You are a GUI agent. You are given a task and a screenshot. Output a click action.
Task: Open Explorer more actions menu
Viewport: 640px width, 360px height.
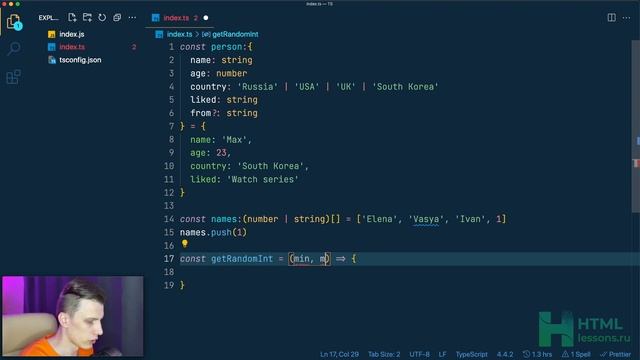(132, 18)
